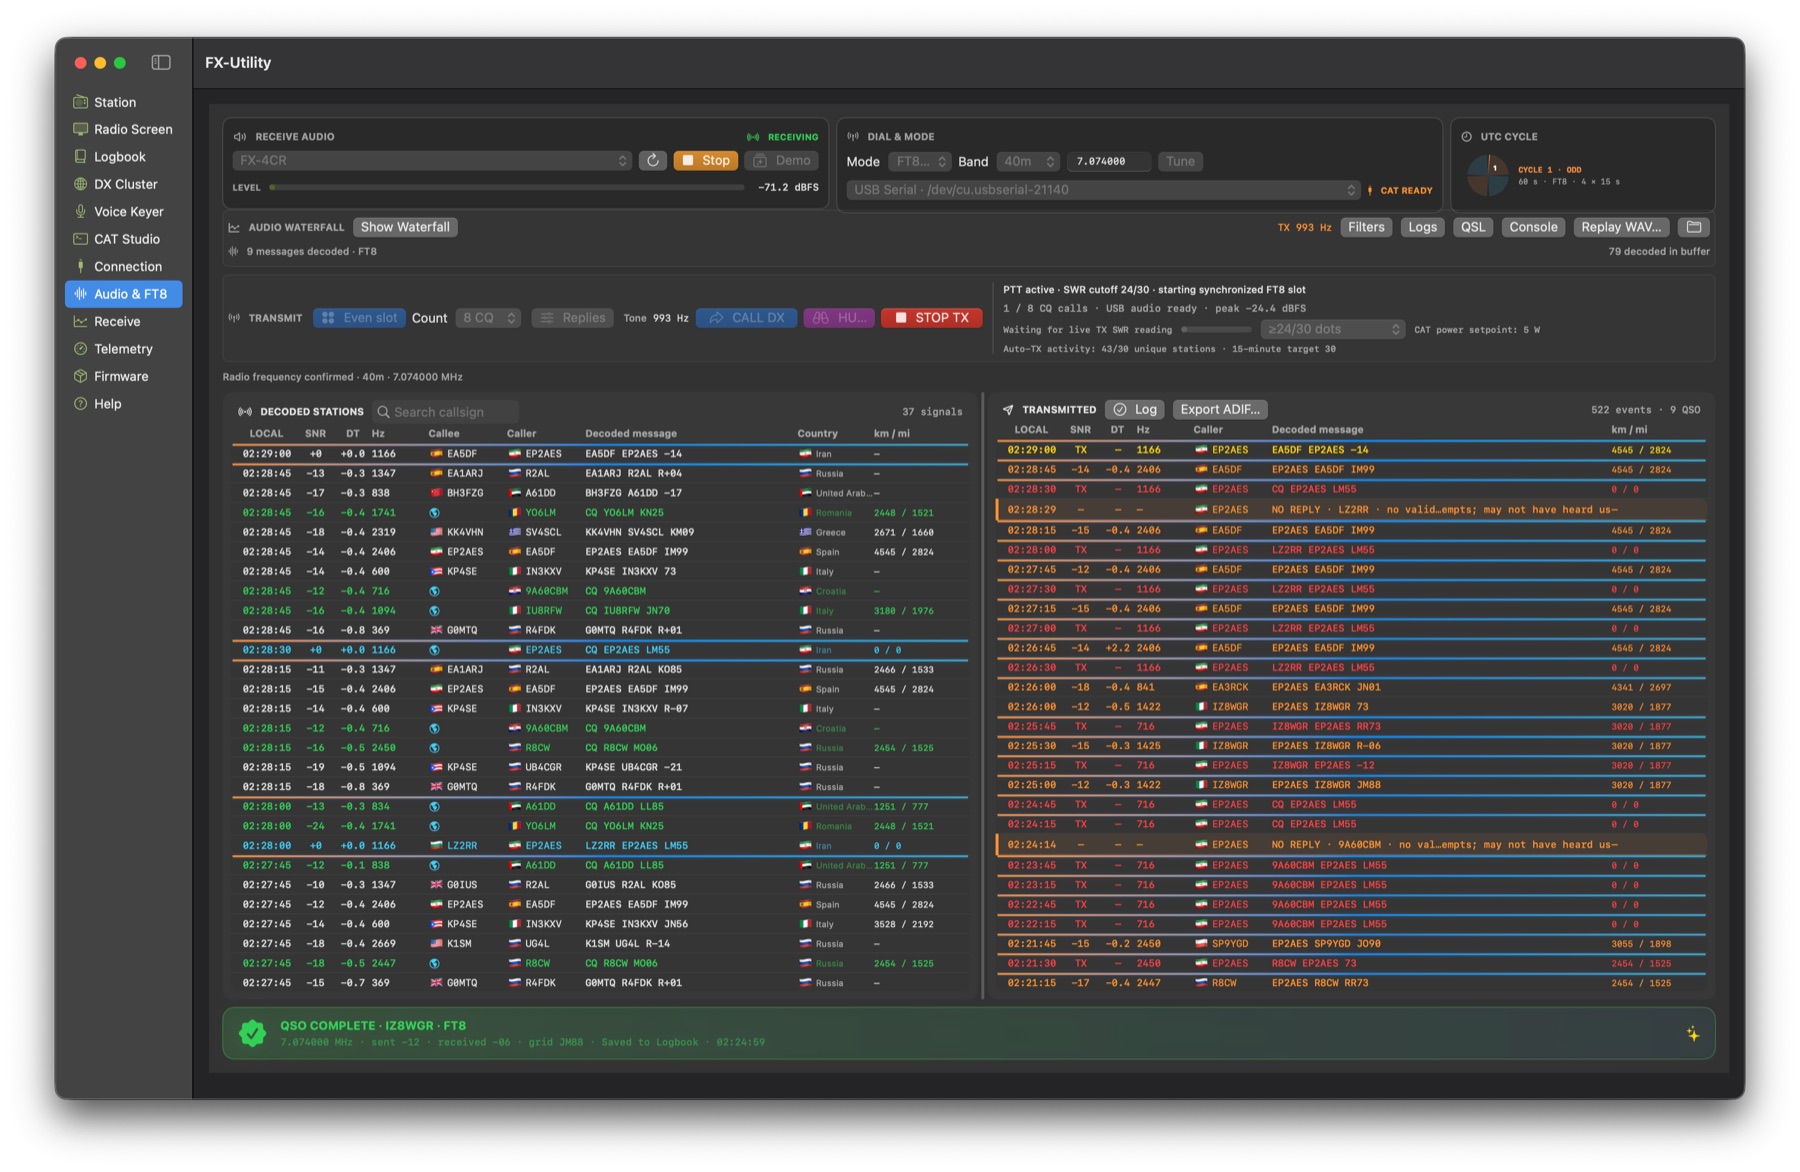Click Export ADIF in the Transmitted panel

(x=1220, y=409)
